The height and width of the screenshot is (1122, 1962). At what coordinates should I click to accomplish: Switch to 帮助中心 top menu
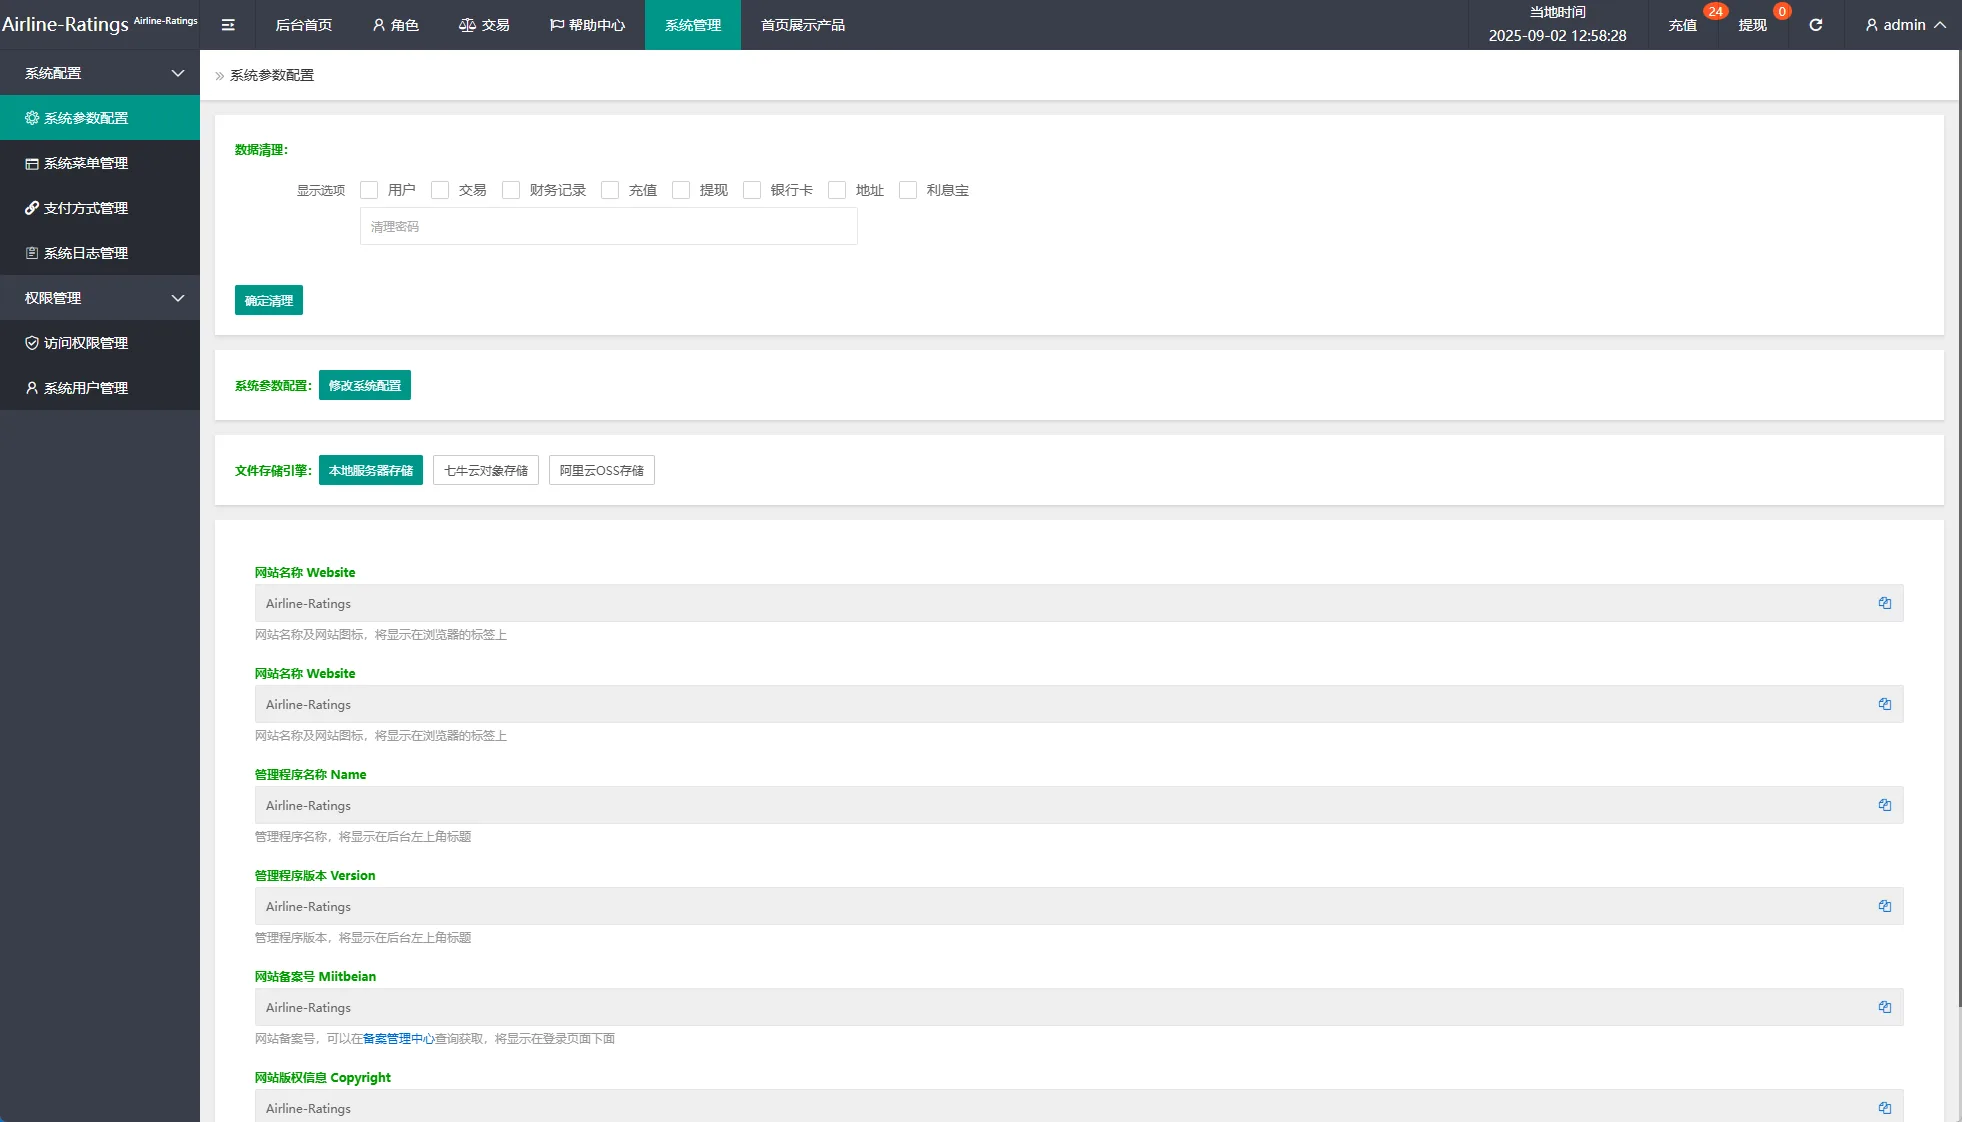click(587, 25)
